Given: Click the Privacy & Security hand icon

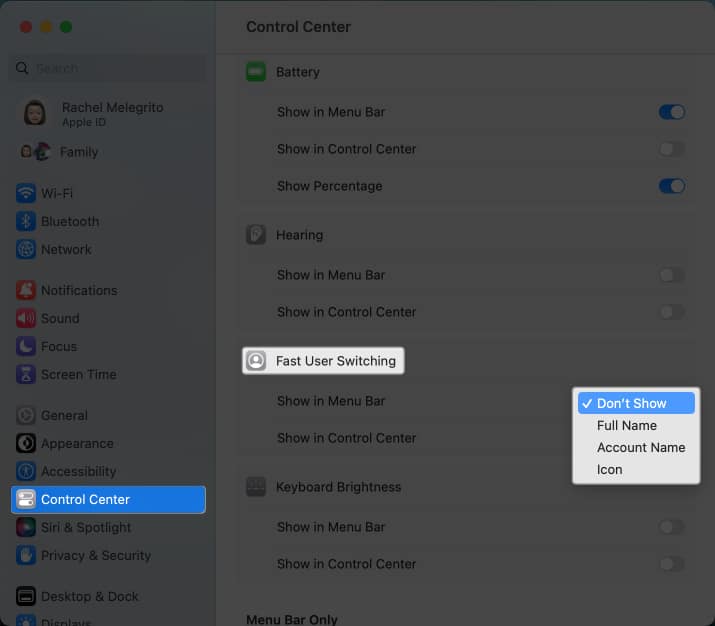Looking at the screenshot, I should [x=26, y=555].
